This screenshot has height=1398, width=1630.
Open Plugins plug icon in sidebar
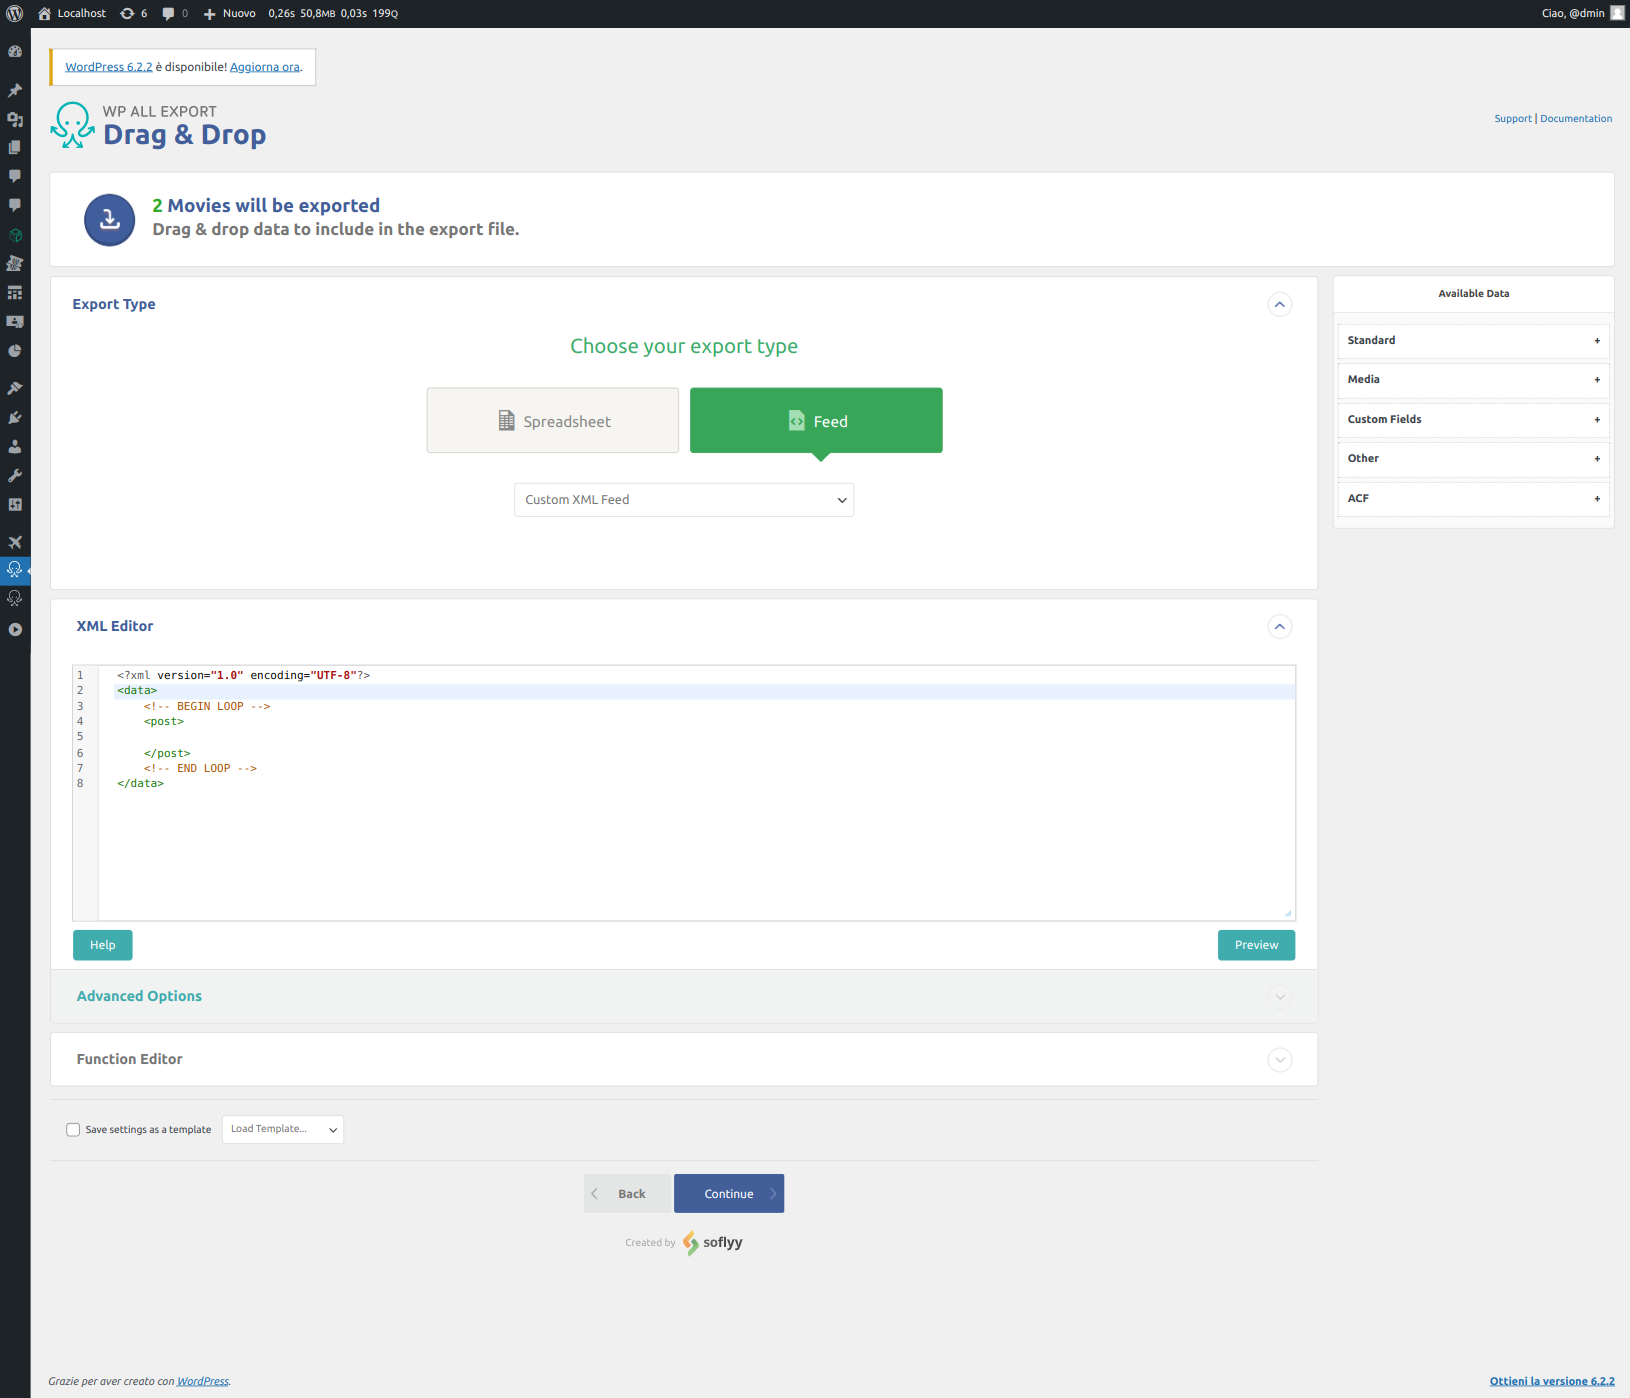click(x=15, y=418)
